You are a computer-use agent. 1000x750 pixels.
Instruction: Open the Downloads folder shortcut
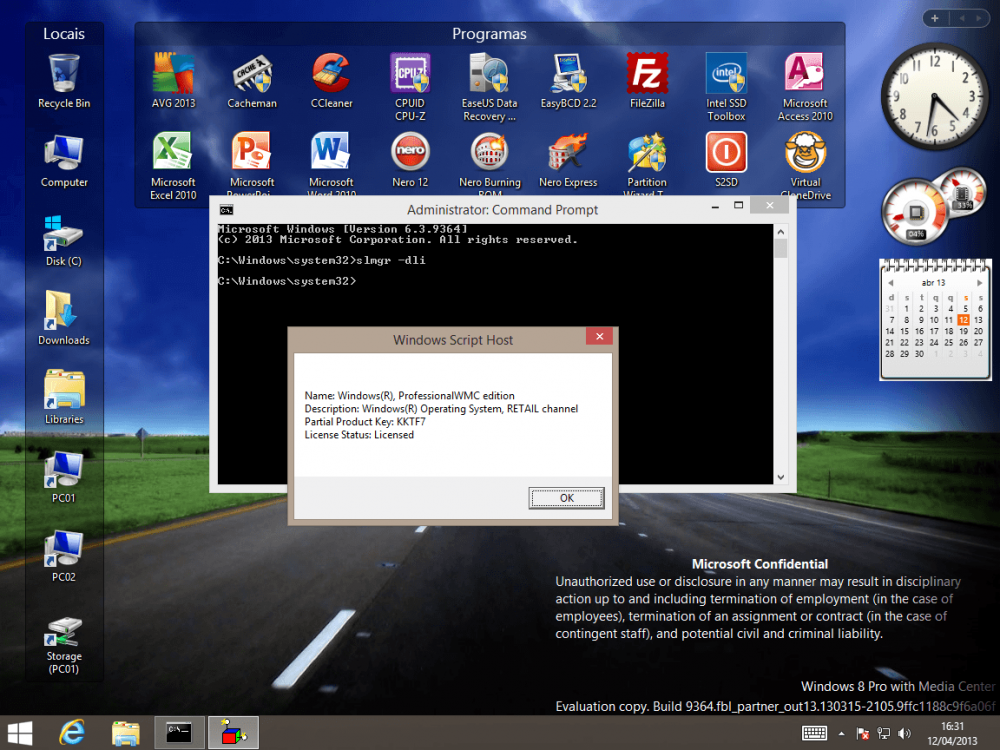pyautogui.click(x=64, y=318)
